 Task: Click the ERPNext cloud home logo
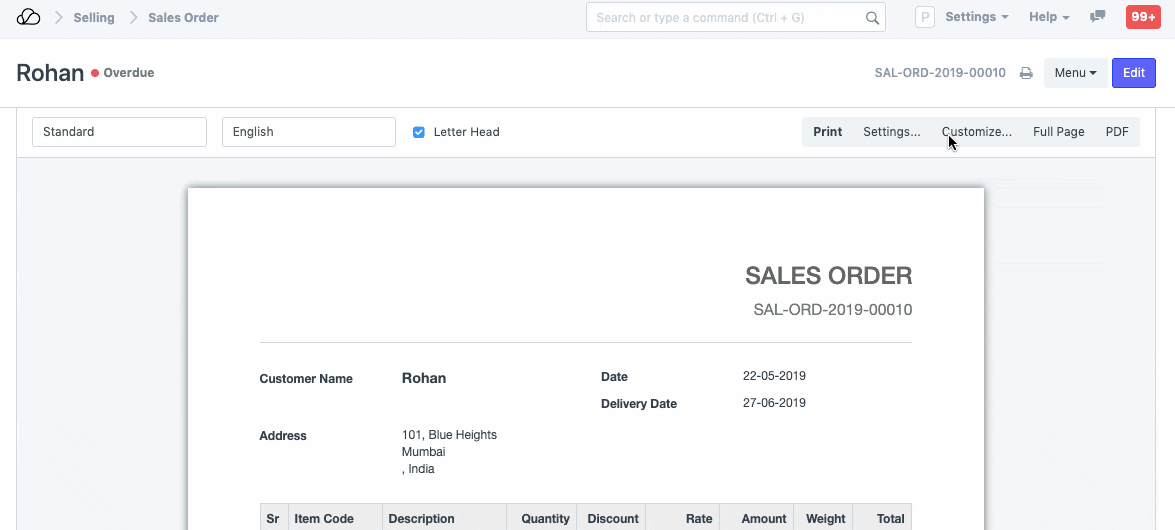[x=29, y=17]
